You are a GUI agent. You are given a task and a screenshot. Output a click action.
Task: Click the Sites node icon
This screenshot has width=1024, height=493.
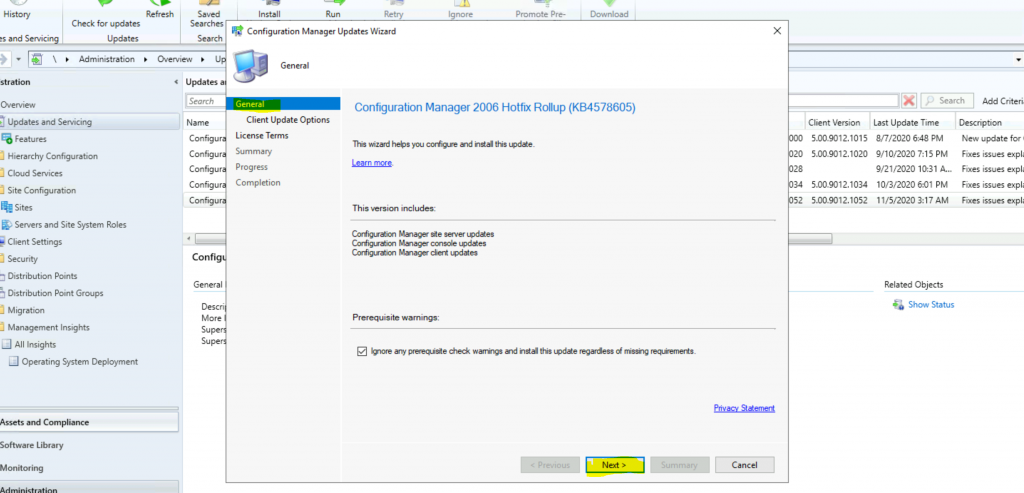(7, 207)
